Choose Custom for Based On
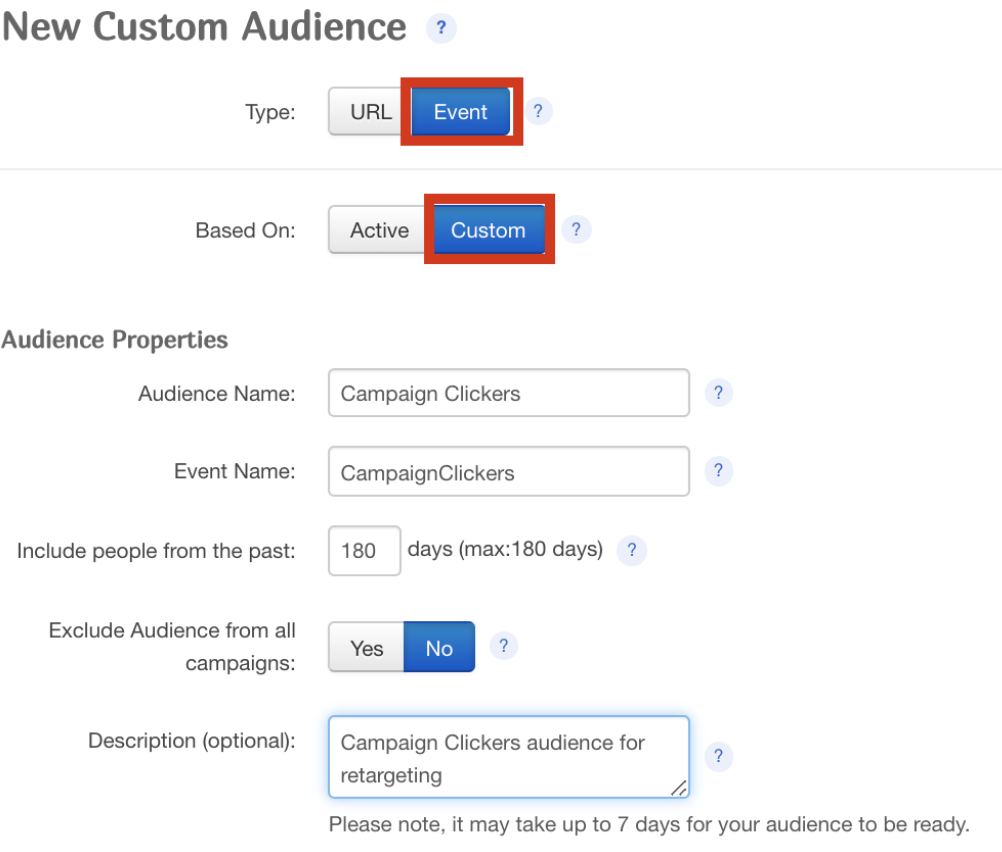This screenshot has height=852, width=1002. pyautogui.click(x=489, y=230)
